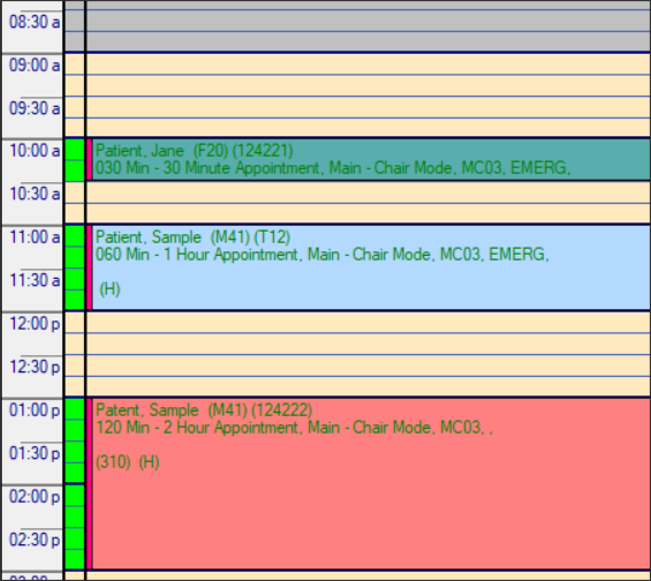Screen dimensions: 651x581
Task: Click the 09:00 a time label
Action: tap(34, 65)
